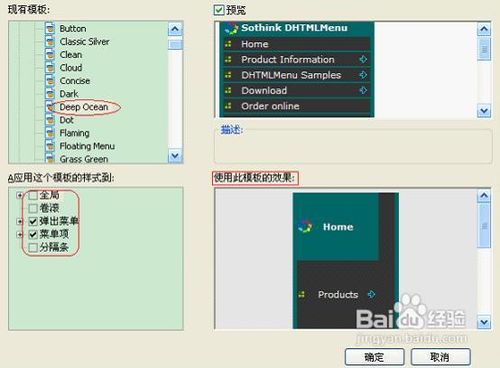
Task: Click the effect preview scroll-down arrow
Action: [484, 322]
